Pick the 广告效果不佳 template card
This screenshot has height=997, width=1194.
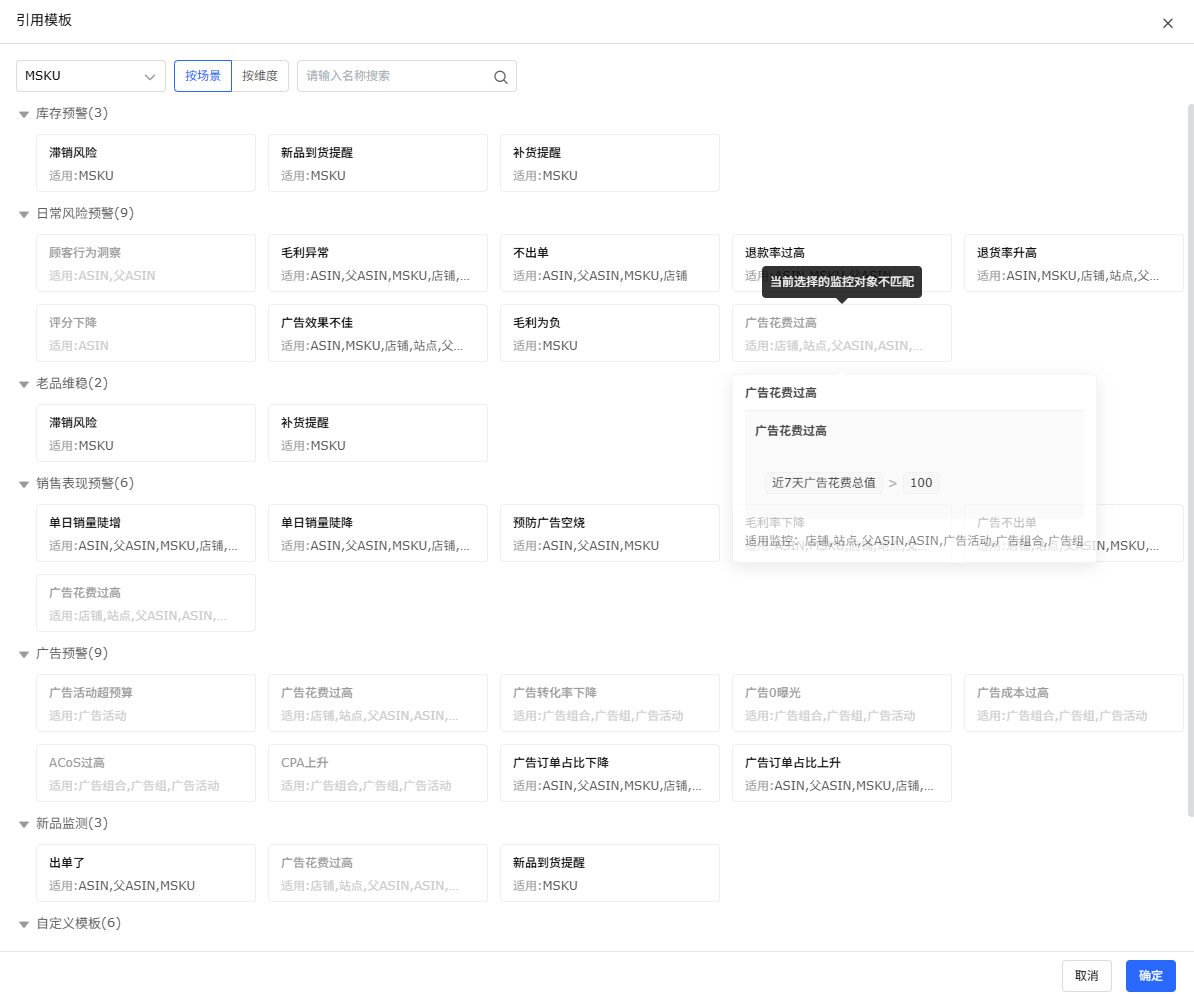[x=378, y=333]
